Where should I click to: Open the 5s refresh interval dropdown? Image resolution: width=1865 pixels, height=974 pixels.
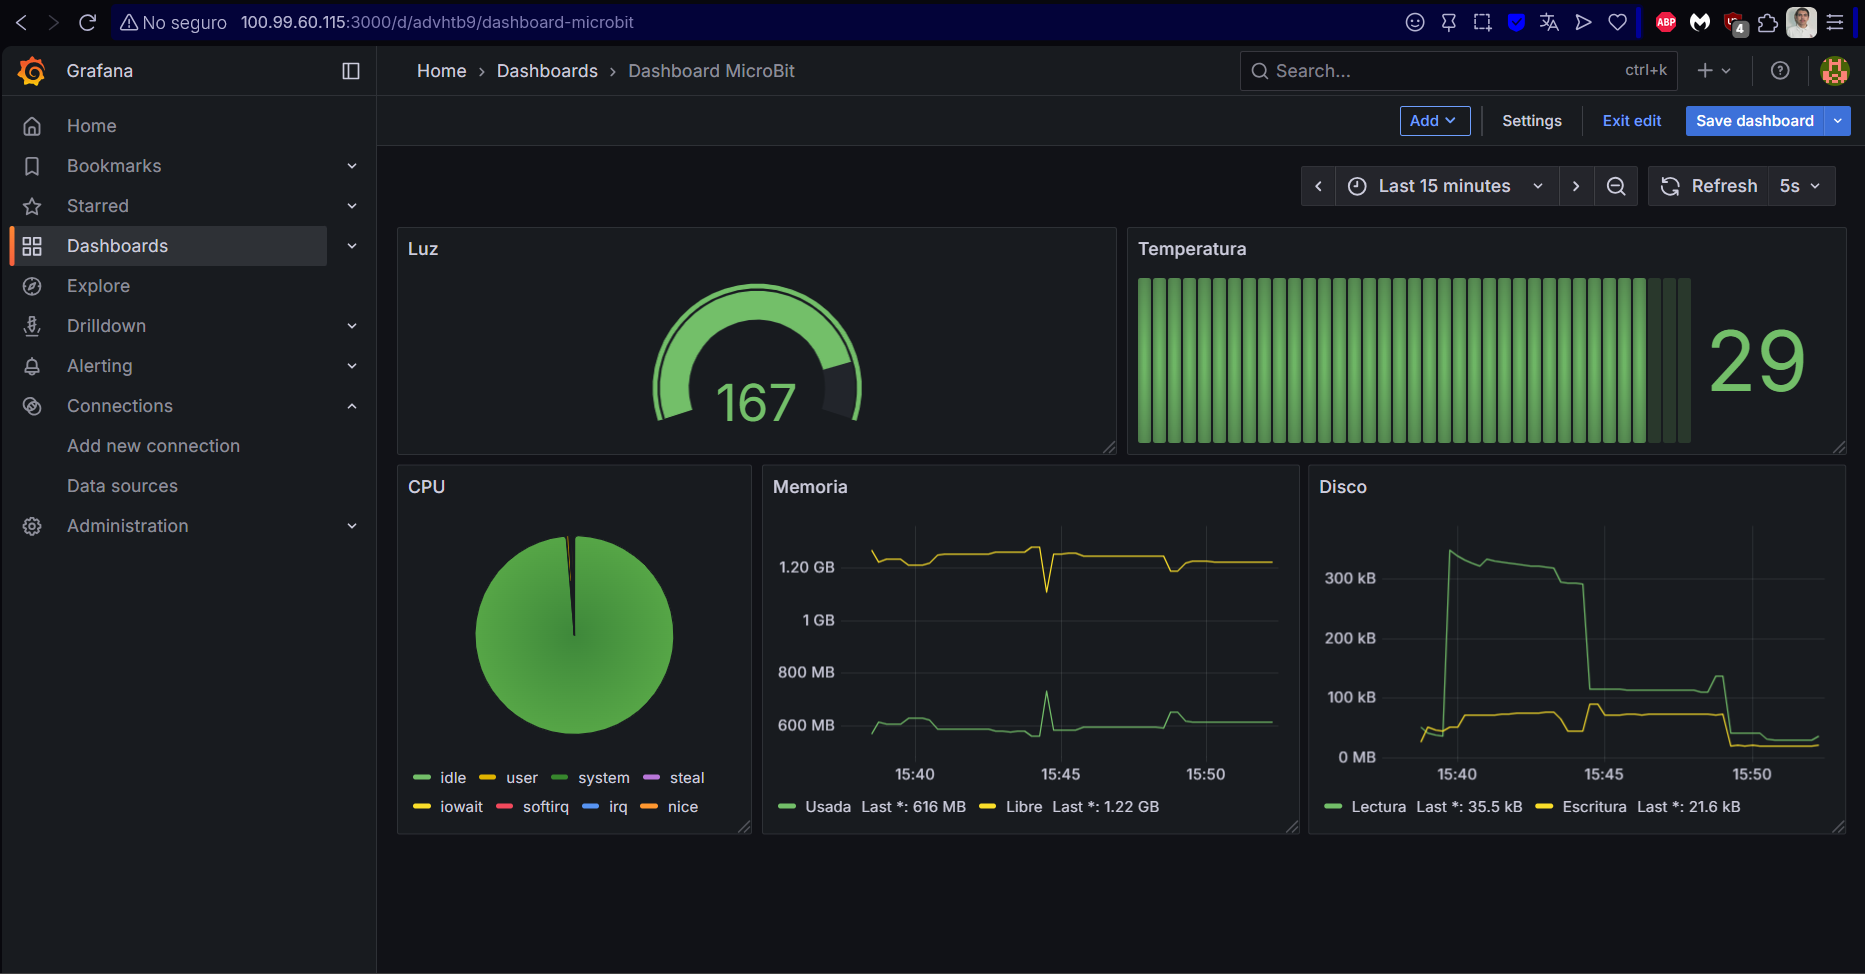(1801, 186)
